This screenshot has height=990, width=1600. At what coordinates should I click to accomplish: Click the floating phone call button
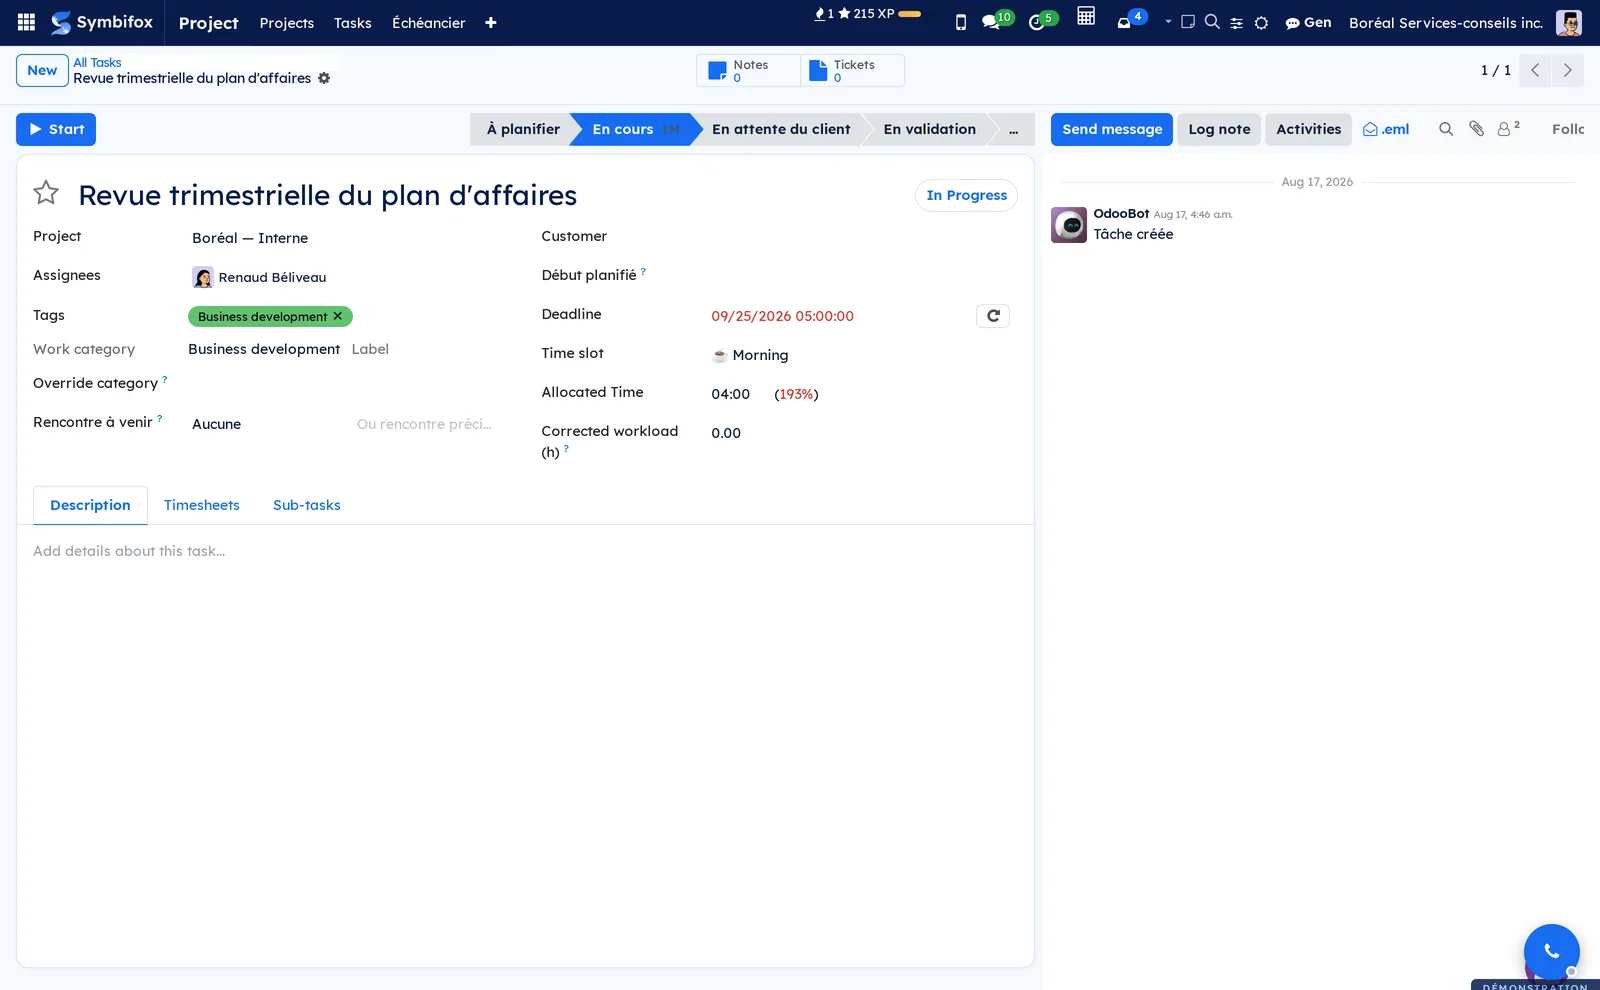pos(1552,952)
